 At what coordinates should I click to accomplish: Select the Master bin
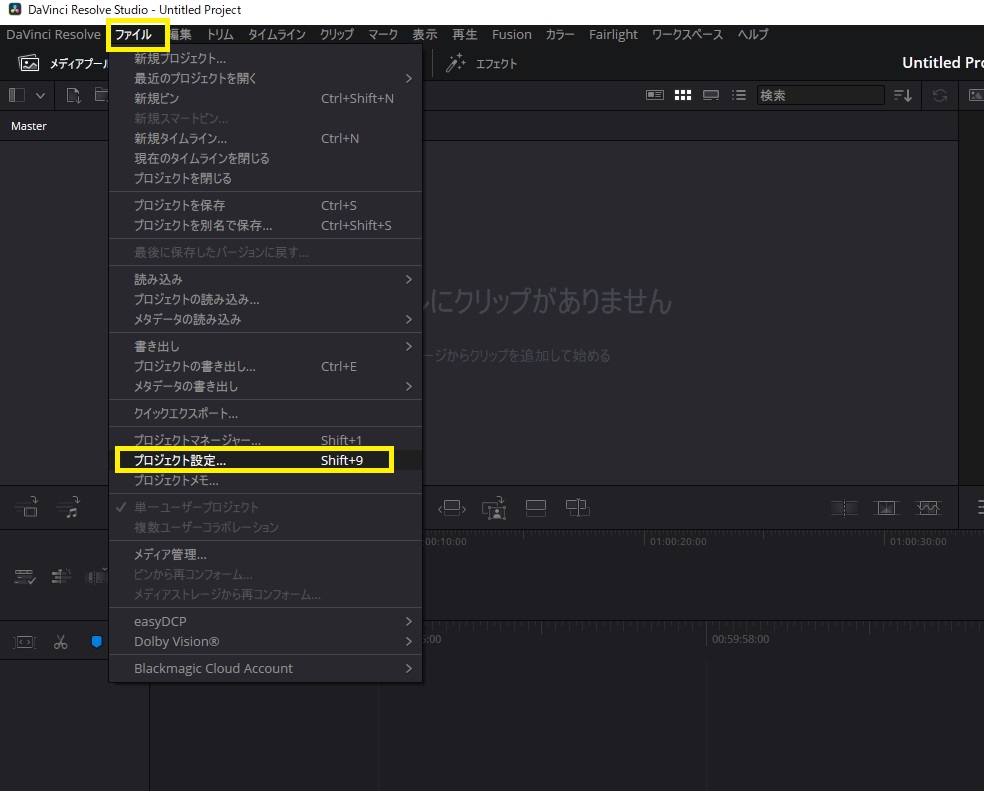[x=29, y=126]
